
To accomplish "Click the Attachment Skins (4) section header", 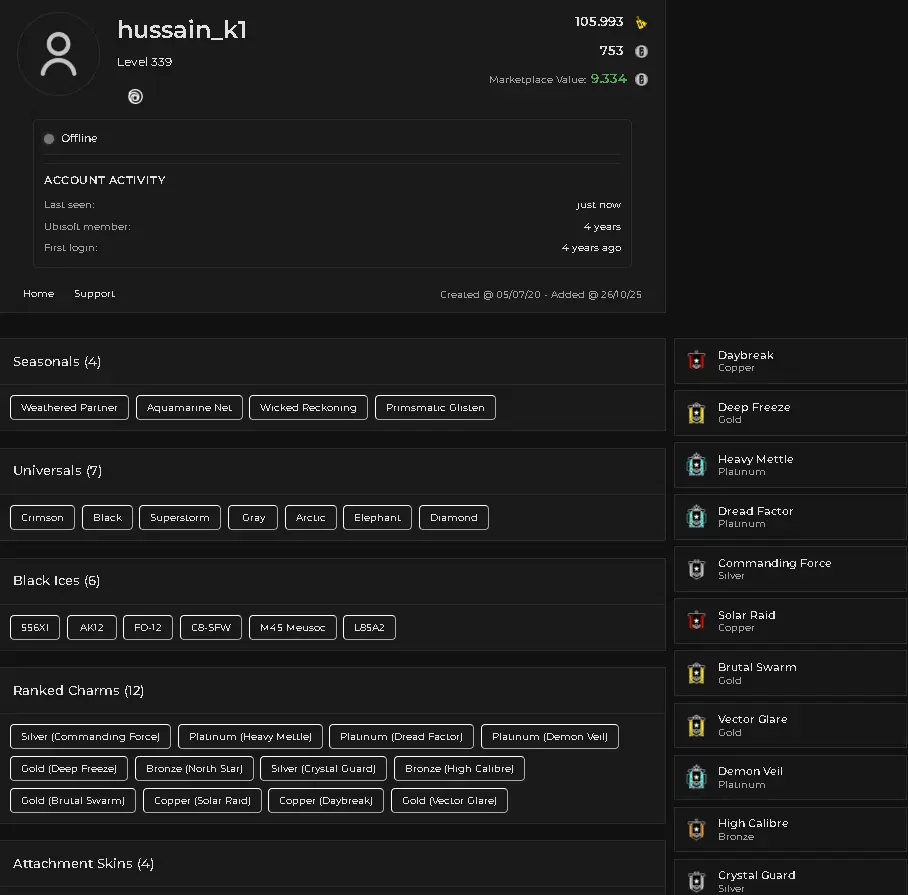I will (x=83, y=863).
